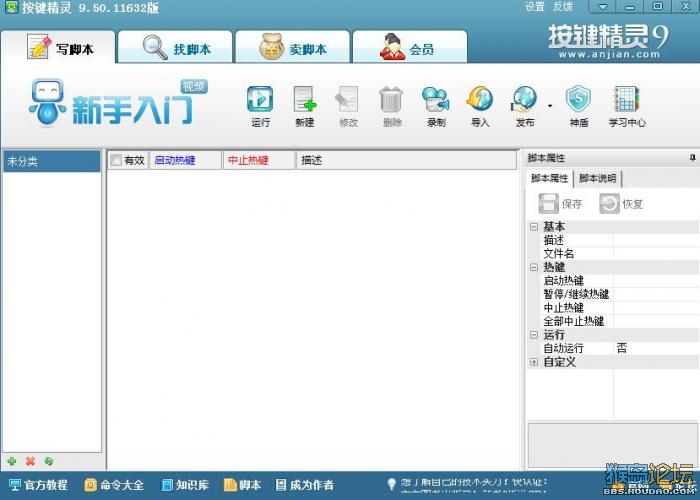Expand the 自定义 property group
This screenshot has height=500, width=700.
pos(533,362)
